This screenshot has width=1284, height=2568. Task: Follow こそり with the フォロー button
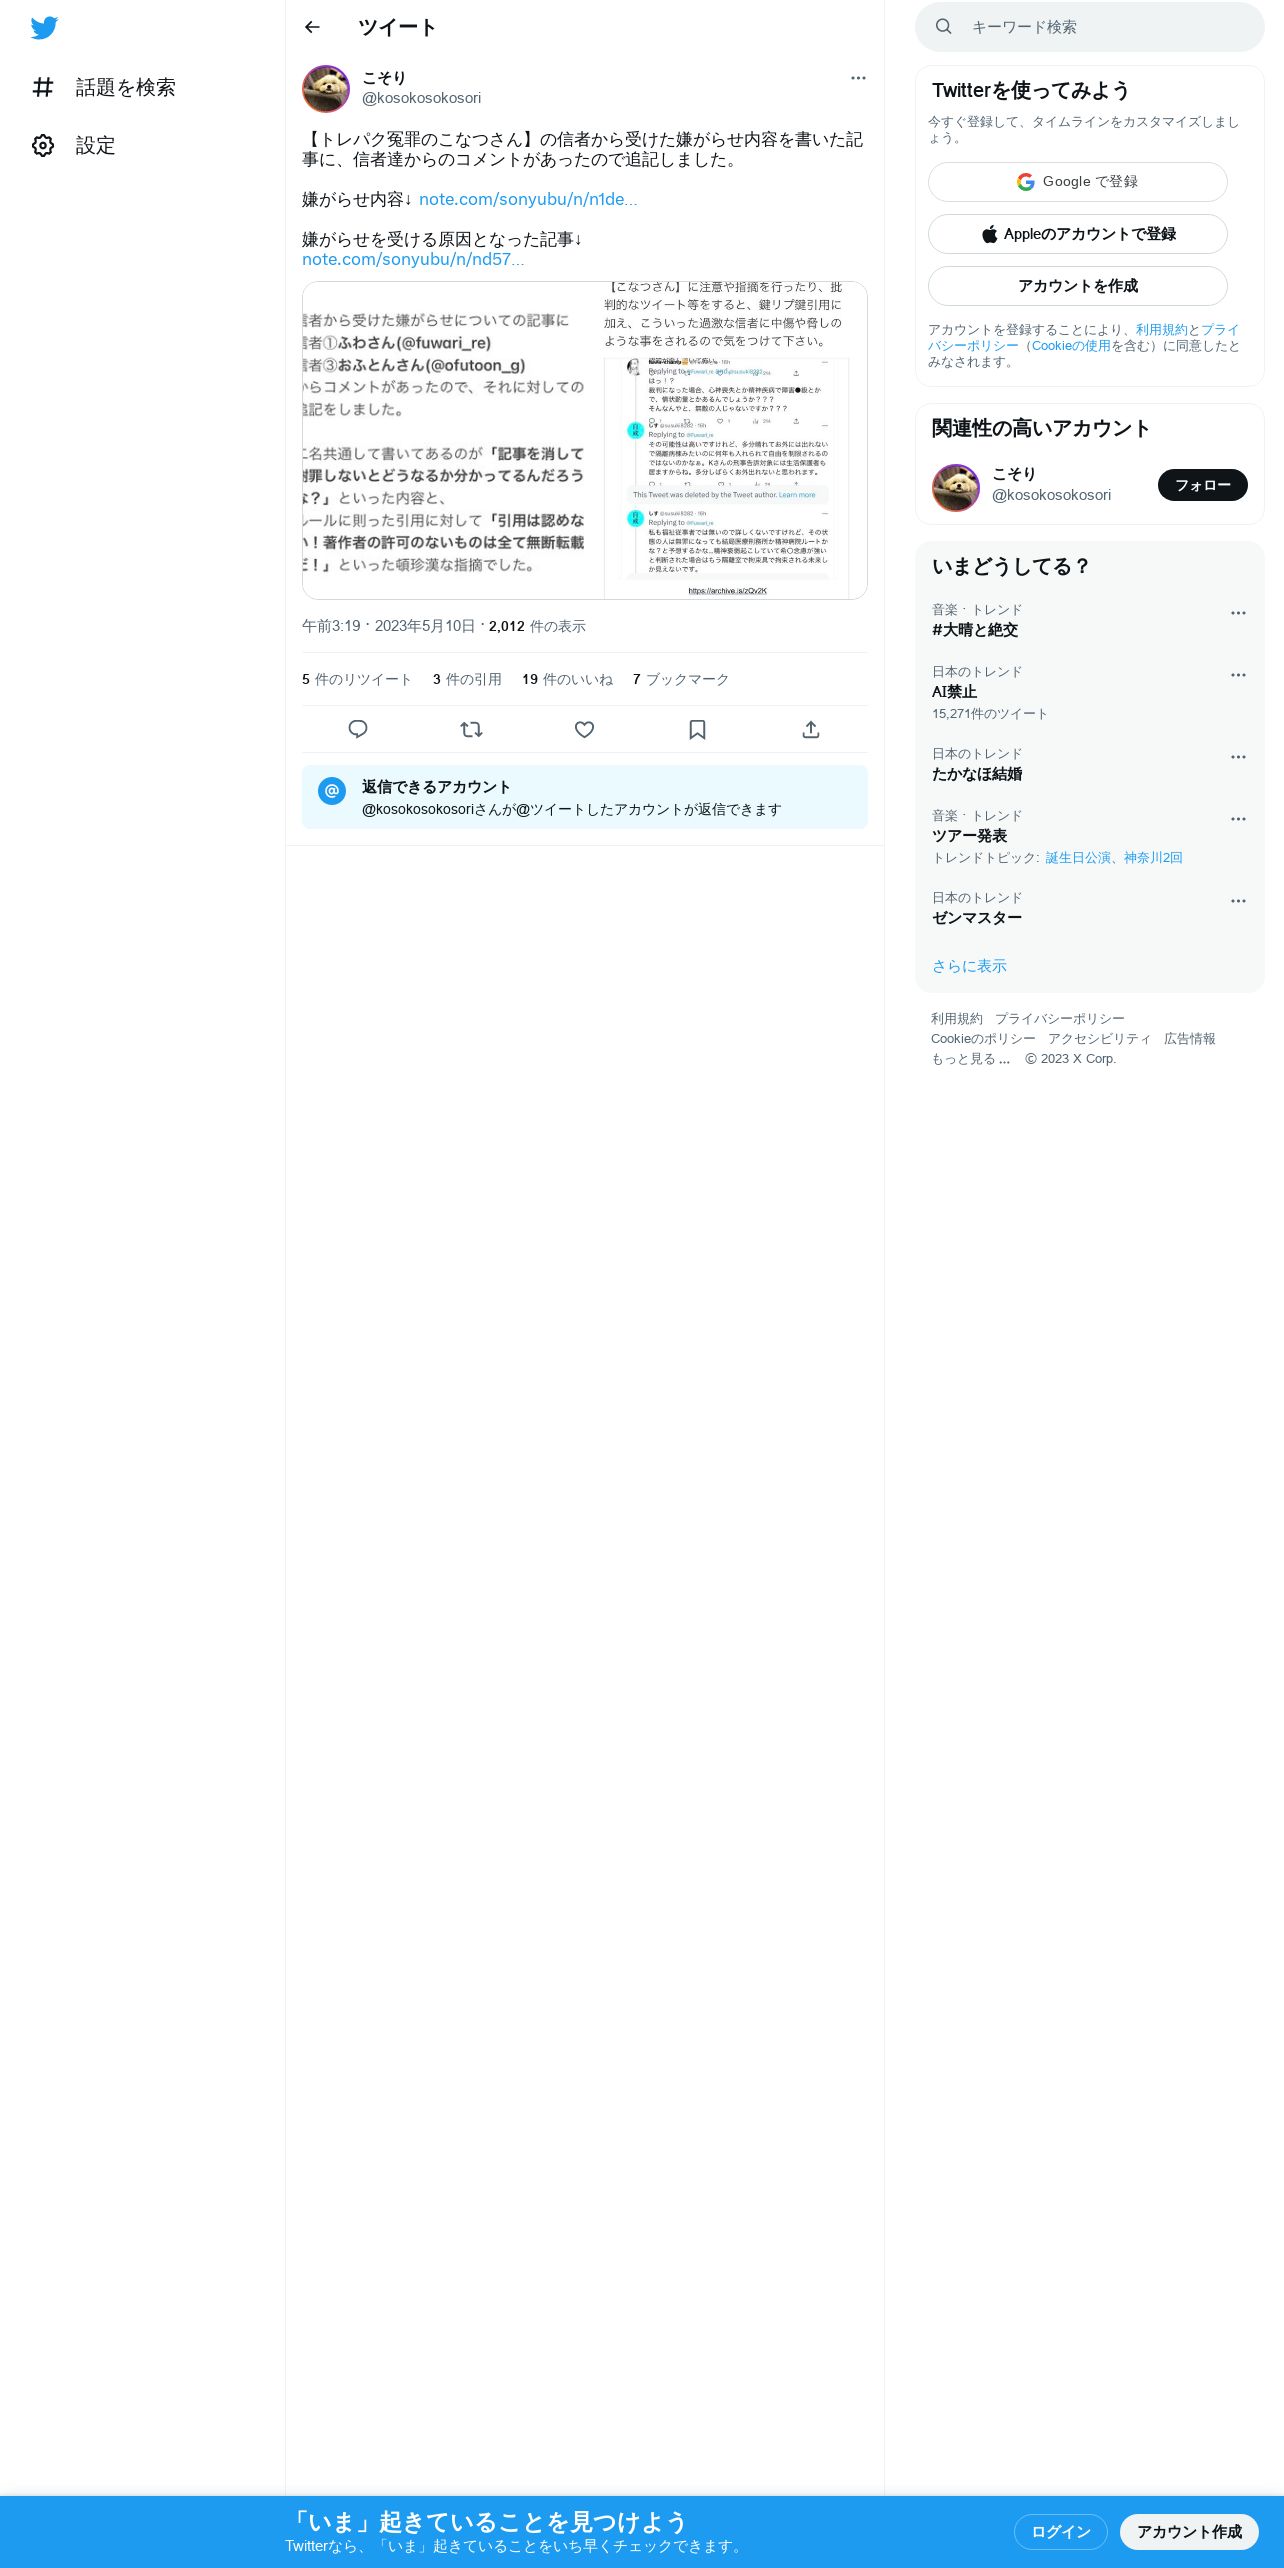1203,485
